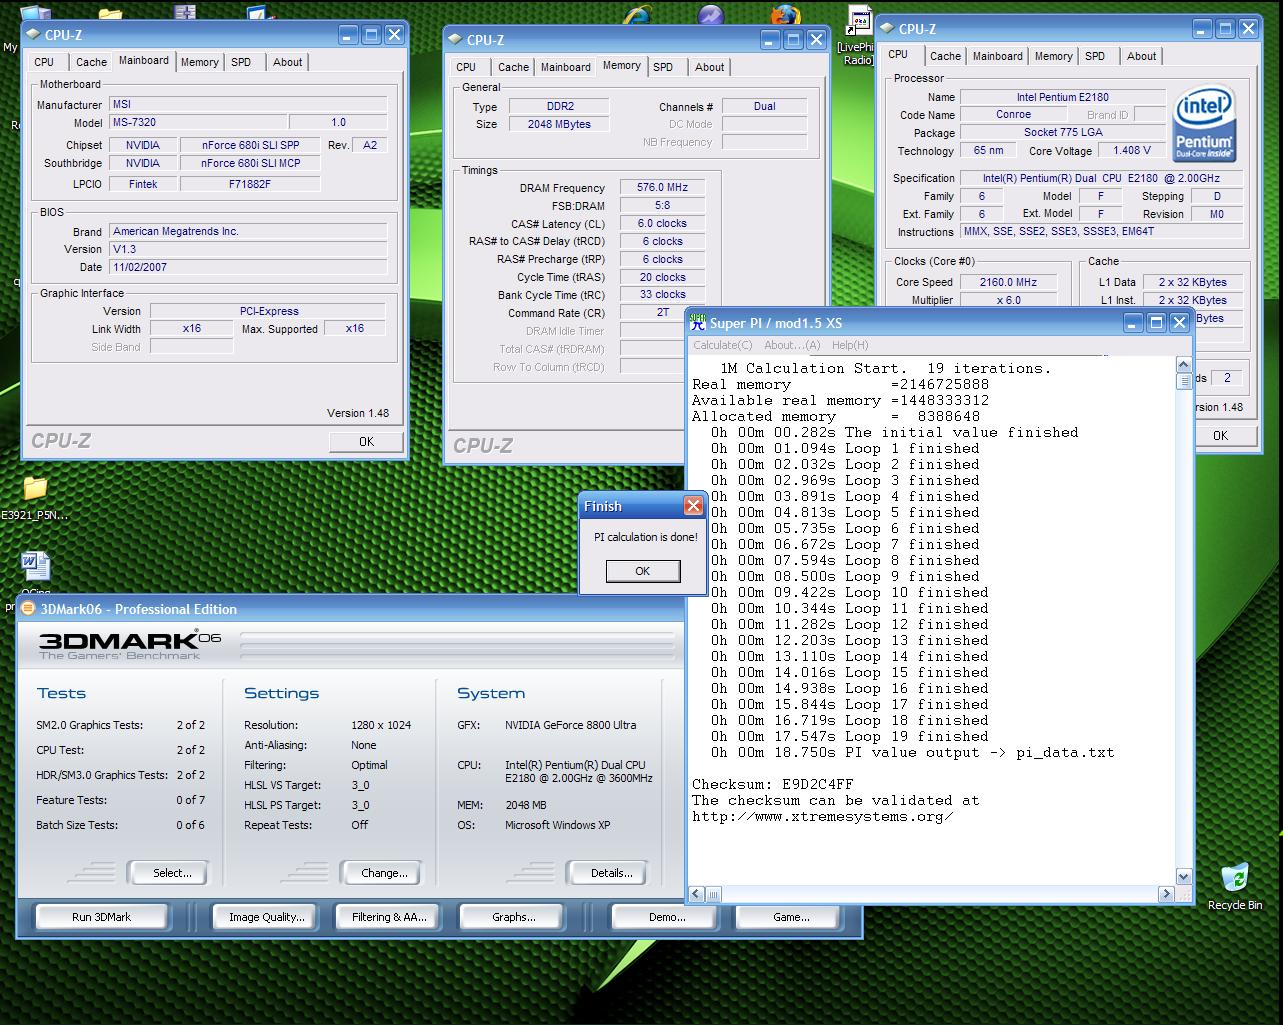
Task: Click the Intel Pentium logo in CPU-Z
Action: [1205, 125]
